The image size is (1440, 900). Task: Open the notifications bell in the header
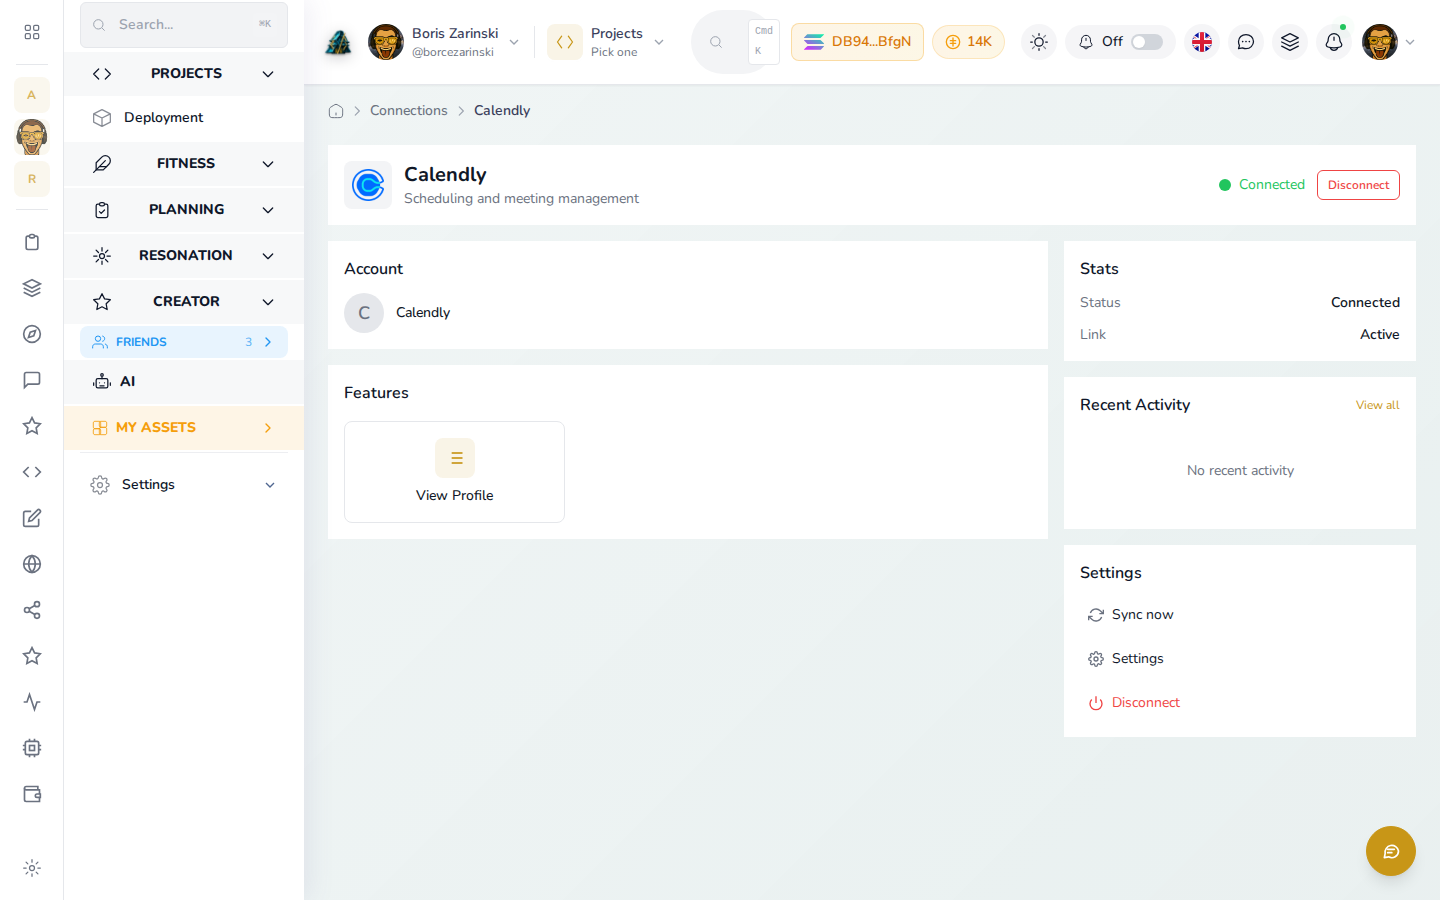(1334, 42)
